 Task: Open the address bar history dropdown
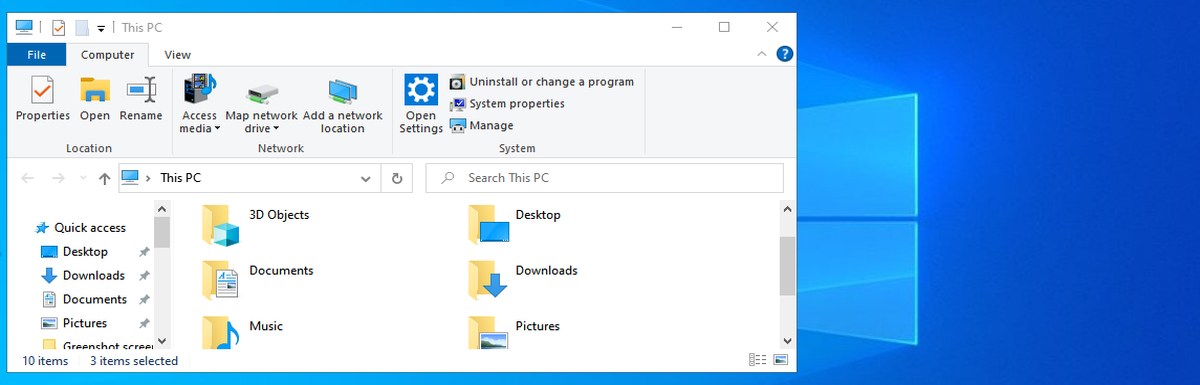click(366, 178)
